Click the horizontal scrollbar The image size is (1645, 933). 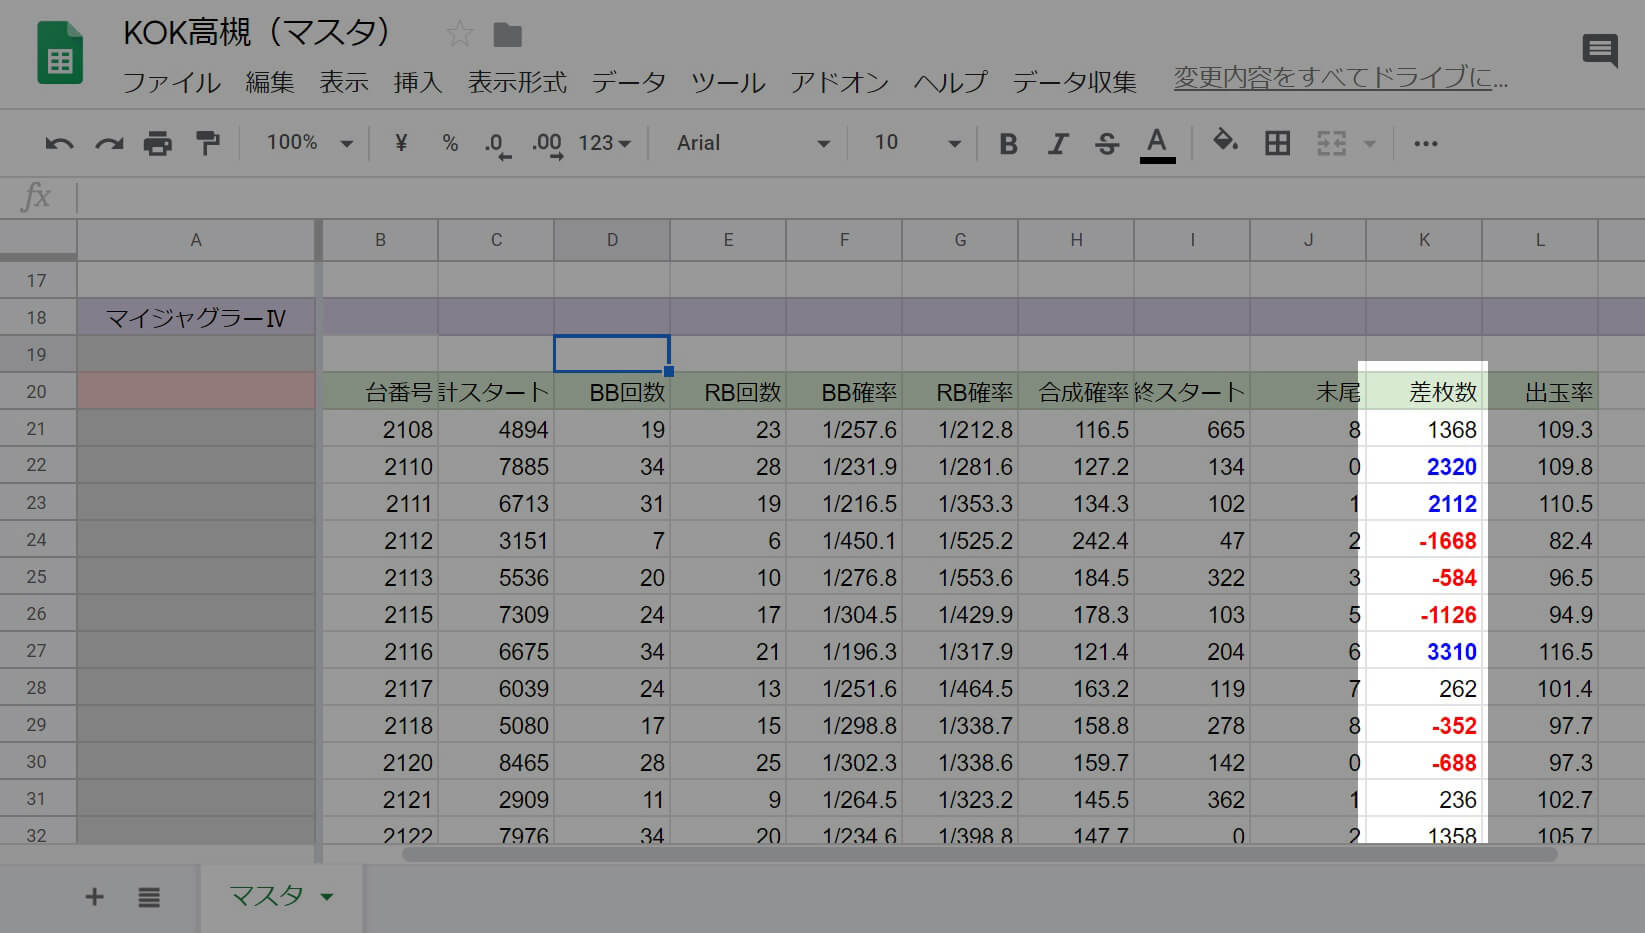click(980, 854)
